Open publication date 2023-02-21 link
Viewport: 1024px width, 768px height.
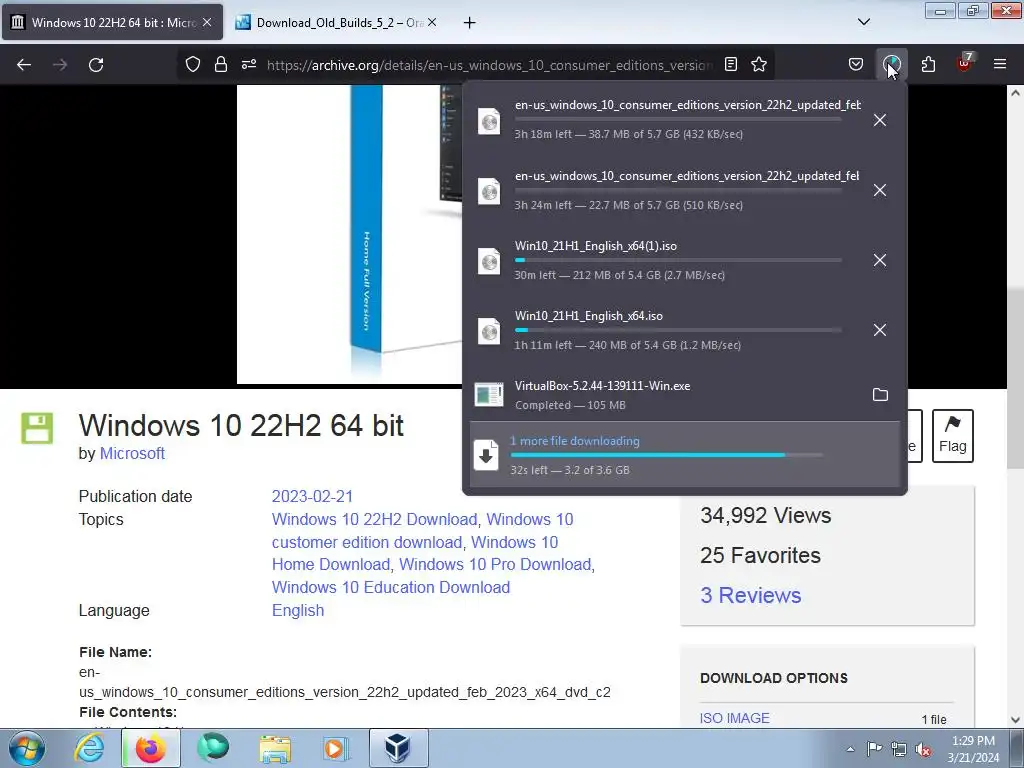[312, 496]
